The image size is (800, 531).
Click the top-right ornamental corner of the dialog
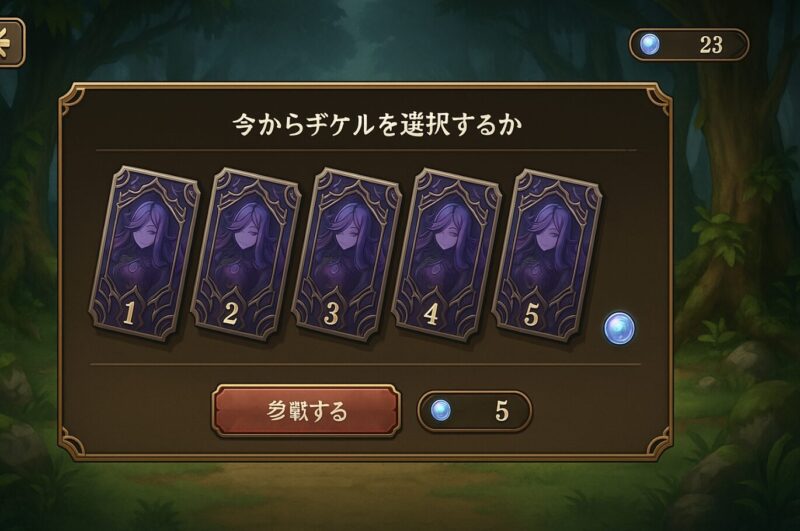click(658, 99)
